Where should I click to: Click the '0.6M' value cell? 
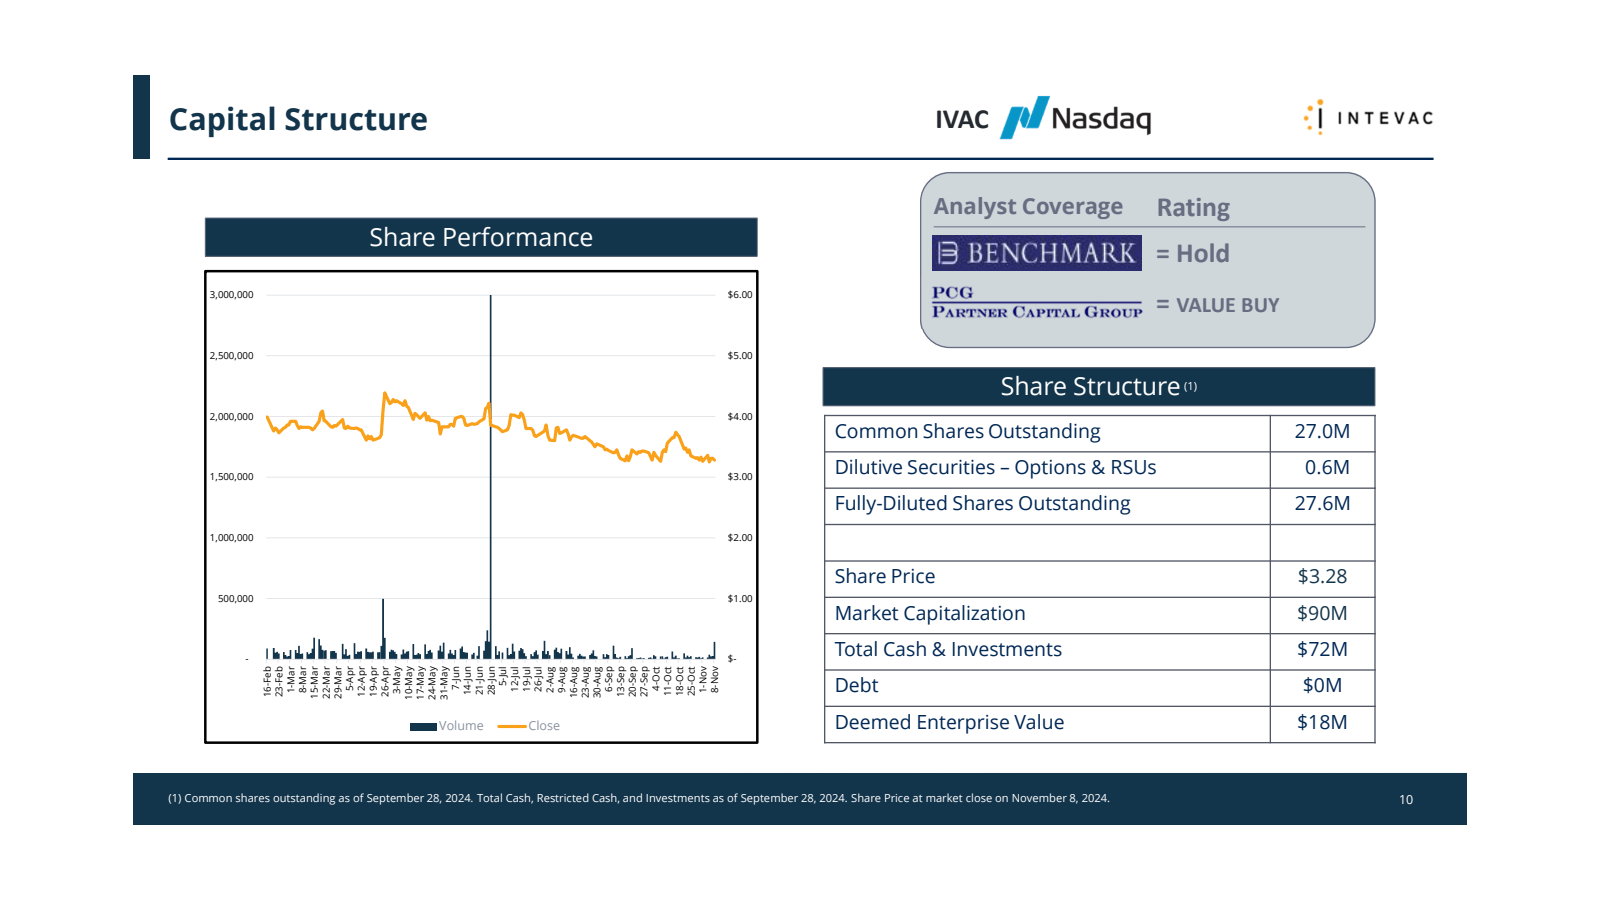[1322, 469]
